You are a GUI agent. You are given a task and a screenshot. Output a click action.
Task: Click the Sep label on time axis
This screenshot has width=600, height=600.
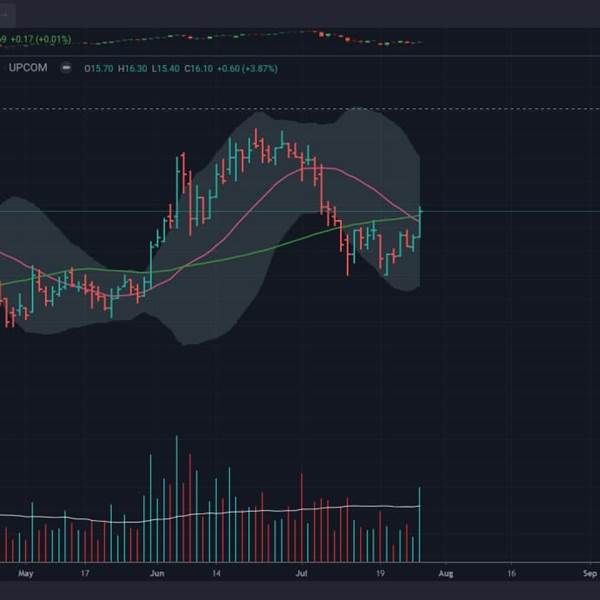[590, 573]
